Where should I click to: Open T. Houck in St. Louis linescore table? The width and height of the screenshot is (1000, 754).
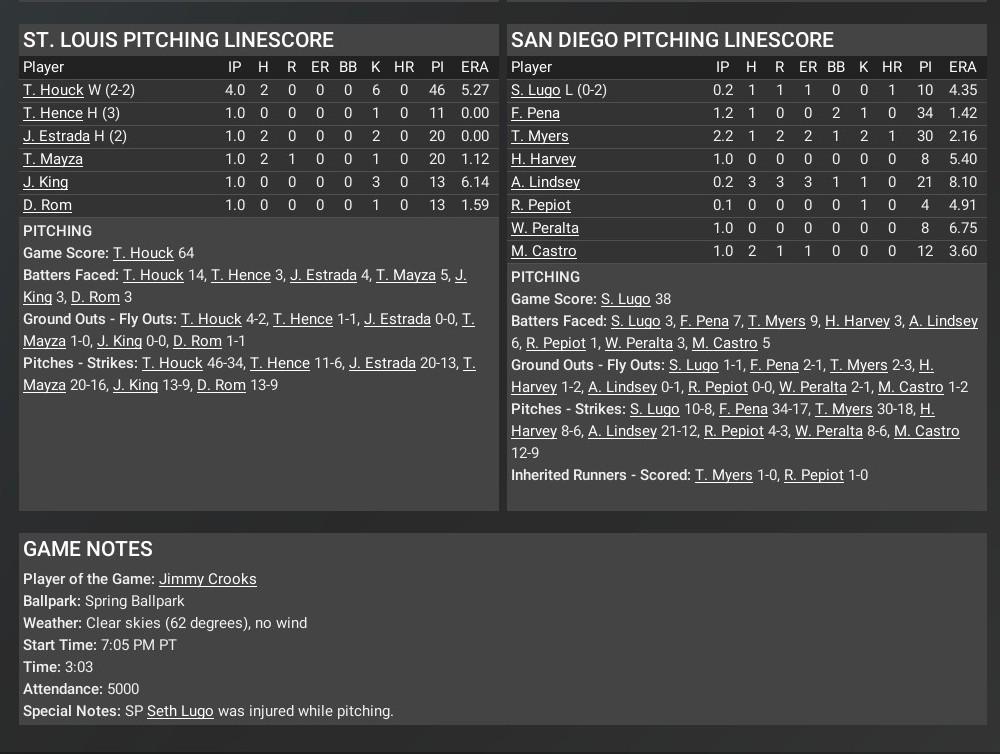(53, 90)
